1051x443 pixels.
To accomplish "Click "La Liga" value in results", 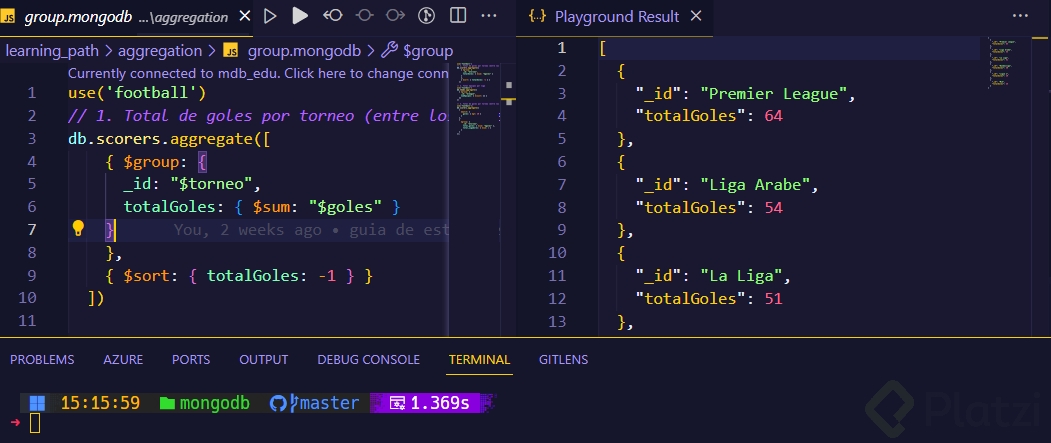I will (x=742, y=275).
